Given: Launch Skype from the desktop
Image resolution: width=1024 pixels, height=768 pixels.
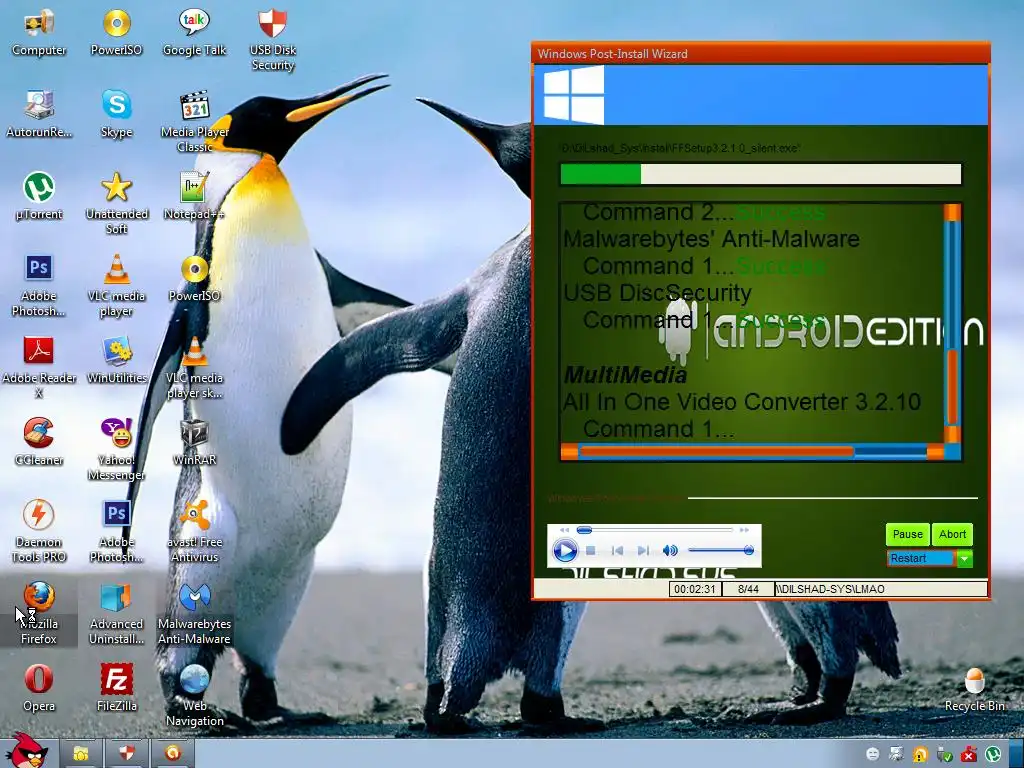Looking at the screenshot, I should click(x=116, y=114).
